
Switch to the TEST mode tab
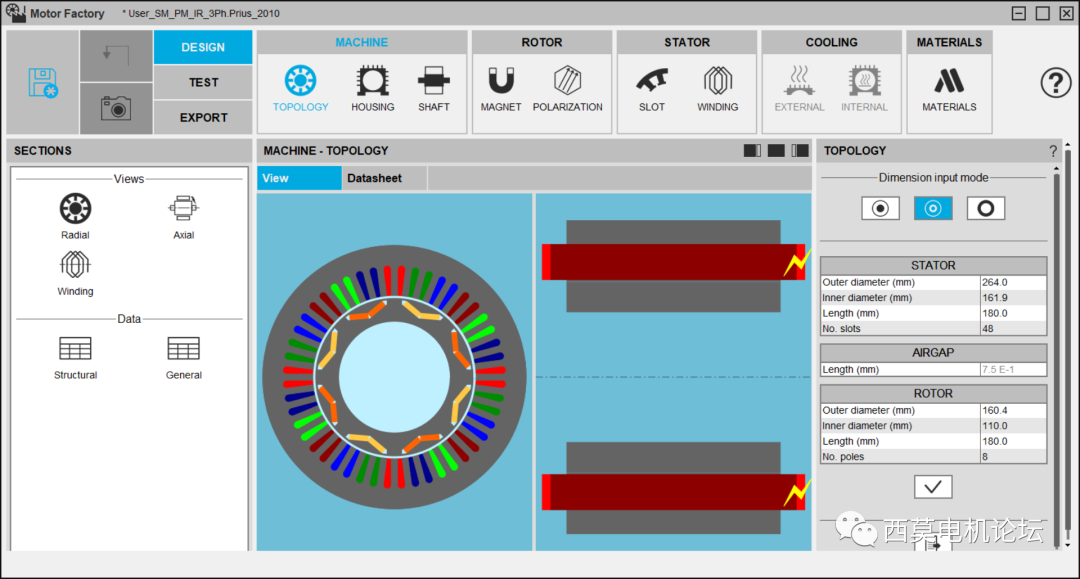pyautogui.click(x=203, y=82)
